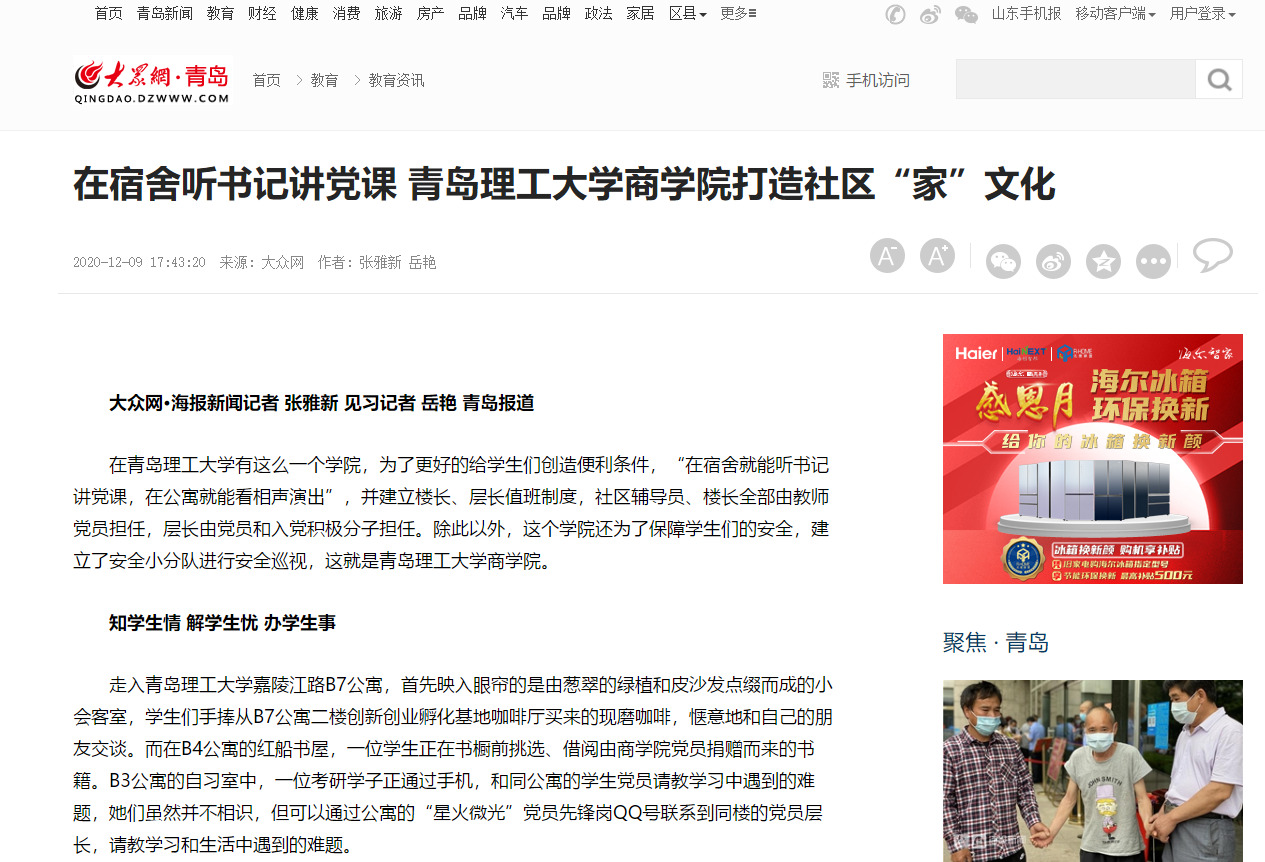The image size is (1265, 862).
Task: Open more sharing options ellipsis
Action: point(1153,261)
